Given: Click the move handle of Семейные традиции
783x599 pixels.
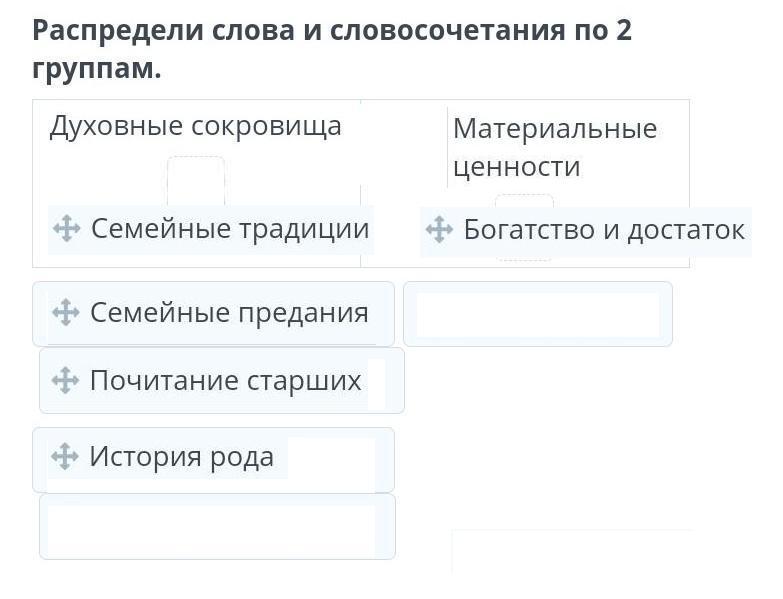Looking at the screenshot, I should [66, 229].
